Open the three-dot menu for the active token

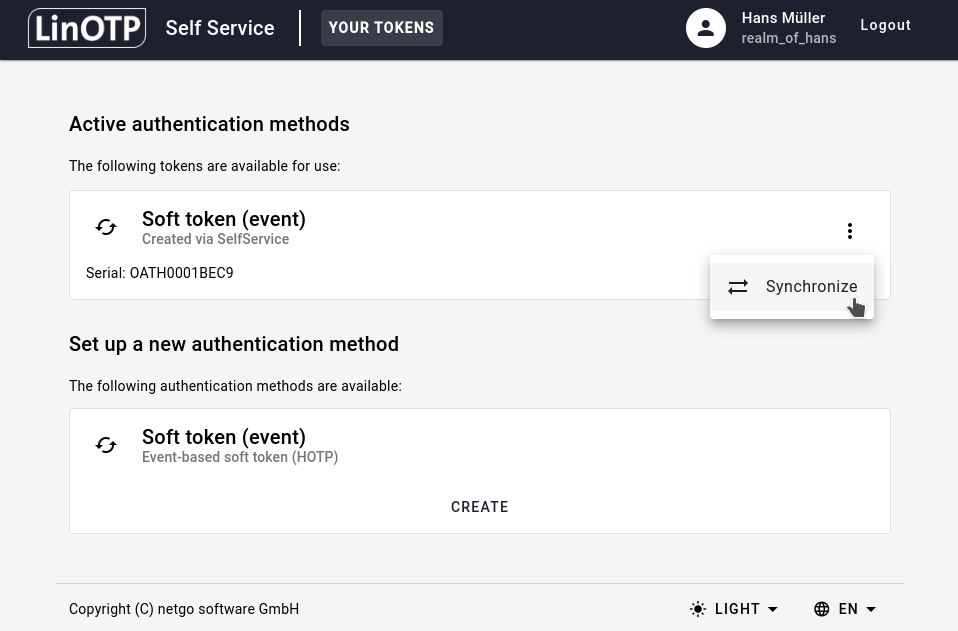(x=849, y=231)
